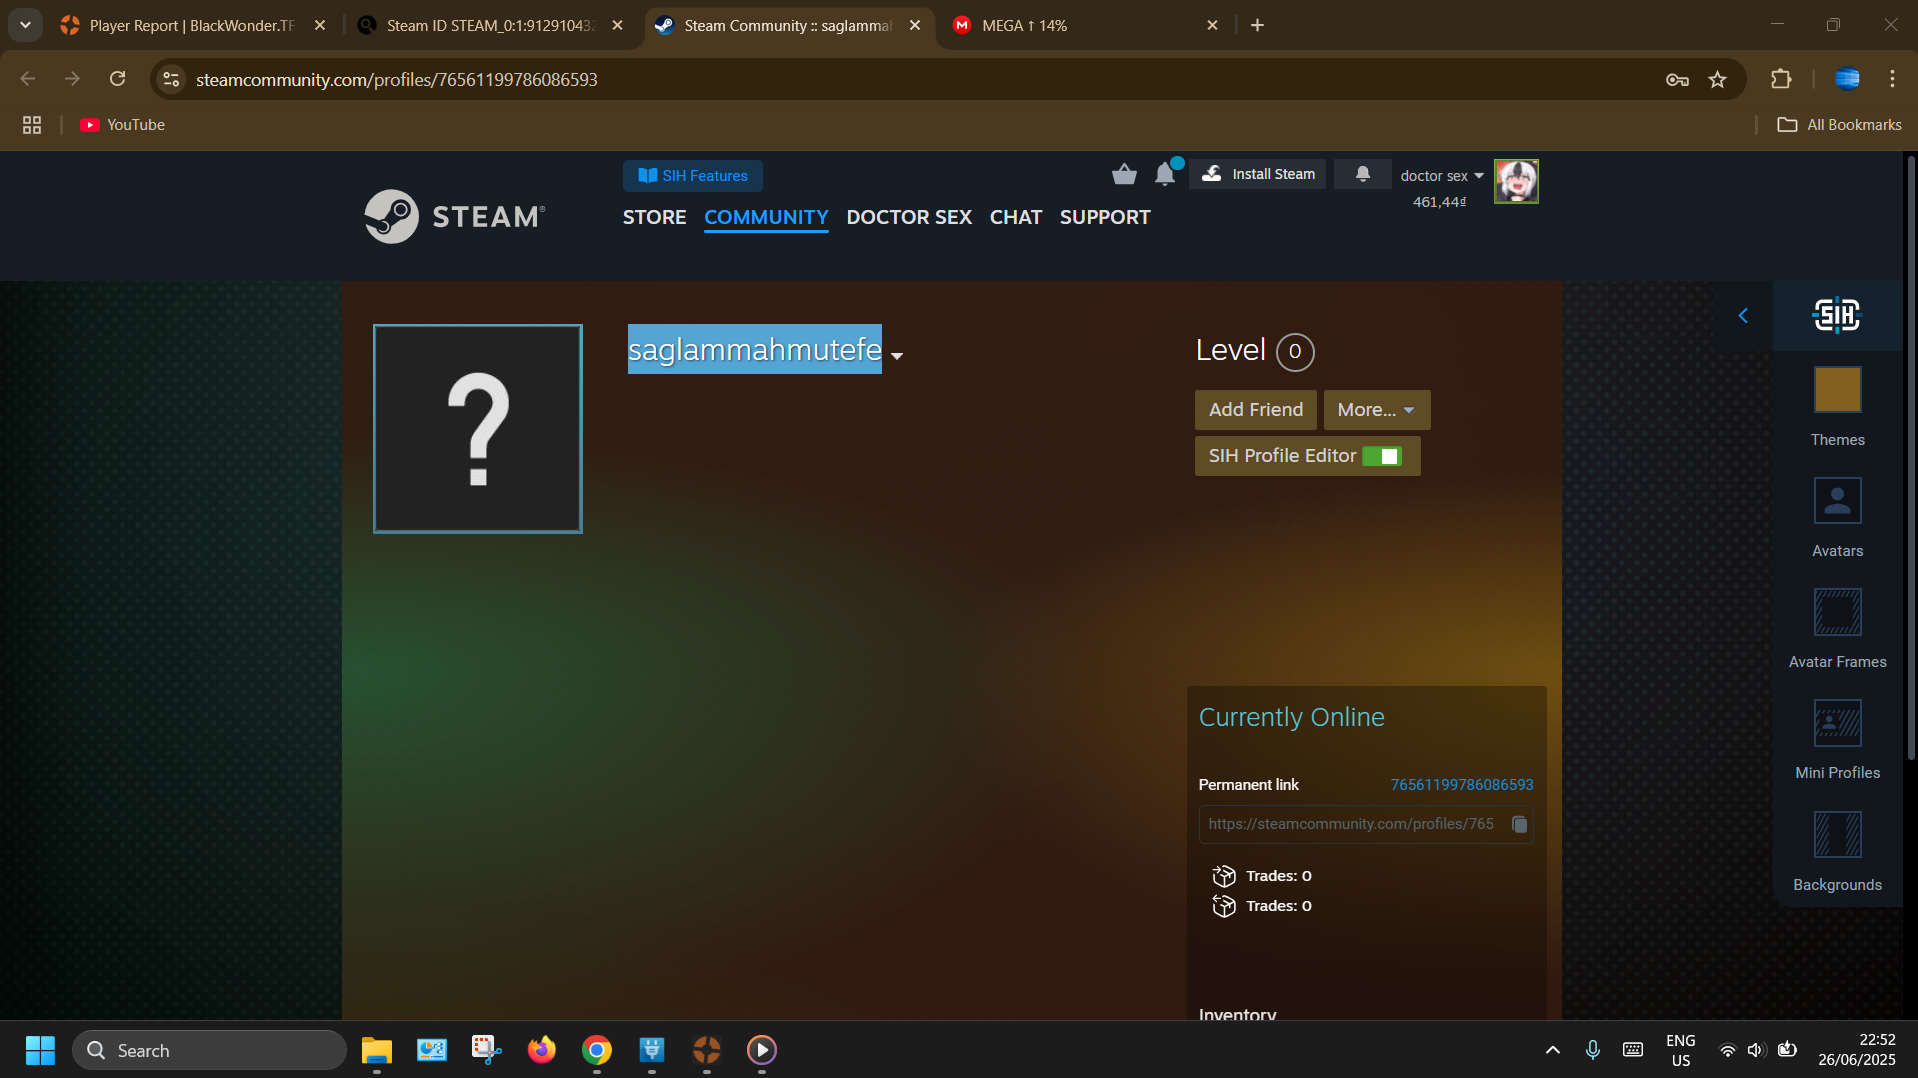The image size is (1918, 1078).
Task: Open the Mini Profiles icon
Action: pyautogui.click(x=1837, y=723)
